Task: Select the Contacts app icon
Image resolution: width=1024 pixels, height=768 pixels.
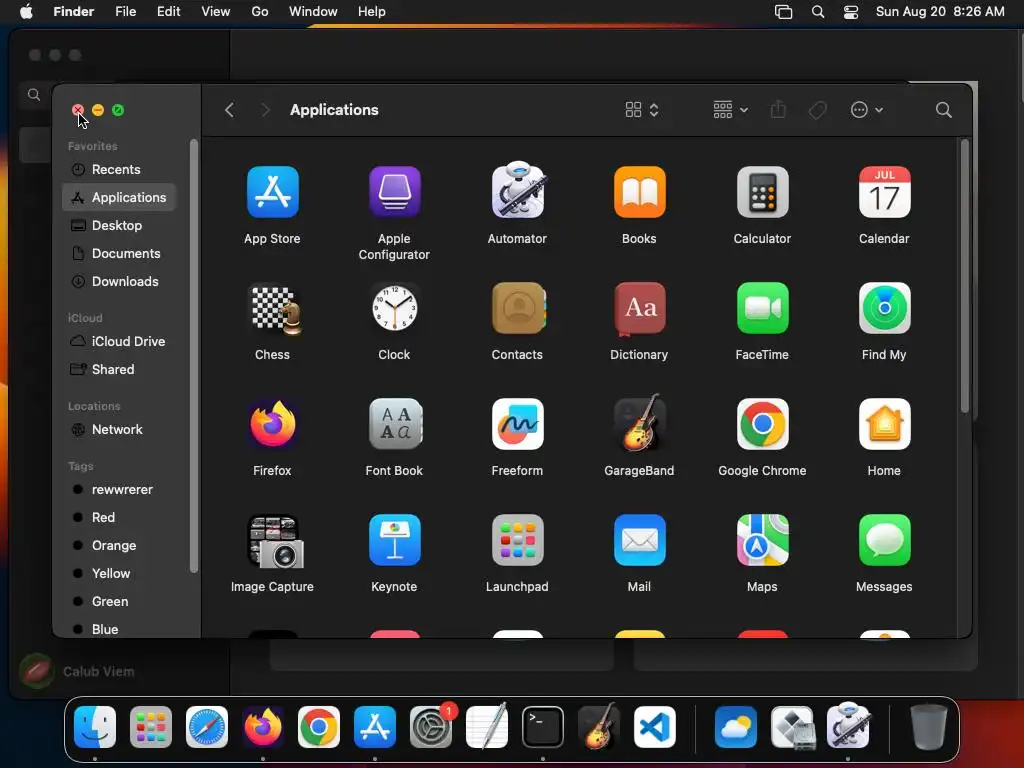Action: 517,308
